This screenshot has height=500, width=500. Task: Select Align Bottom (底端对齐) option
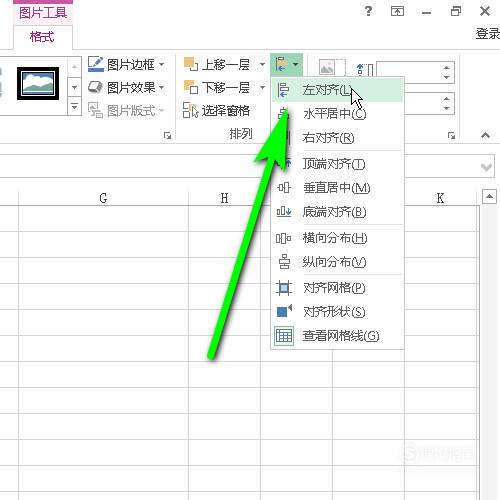337,212
